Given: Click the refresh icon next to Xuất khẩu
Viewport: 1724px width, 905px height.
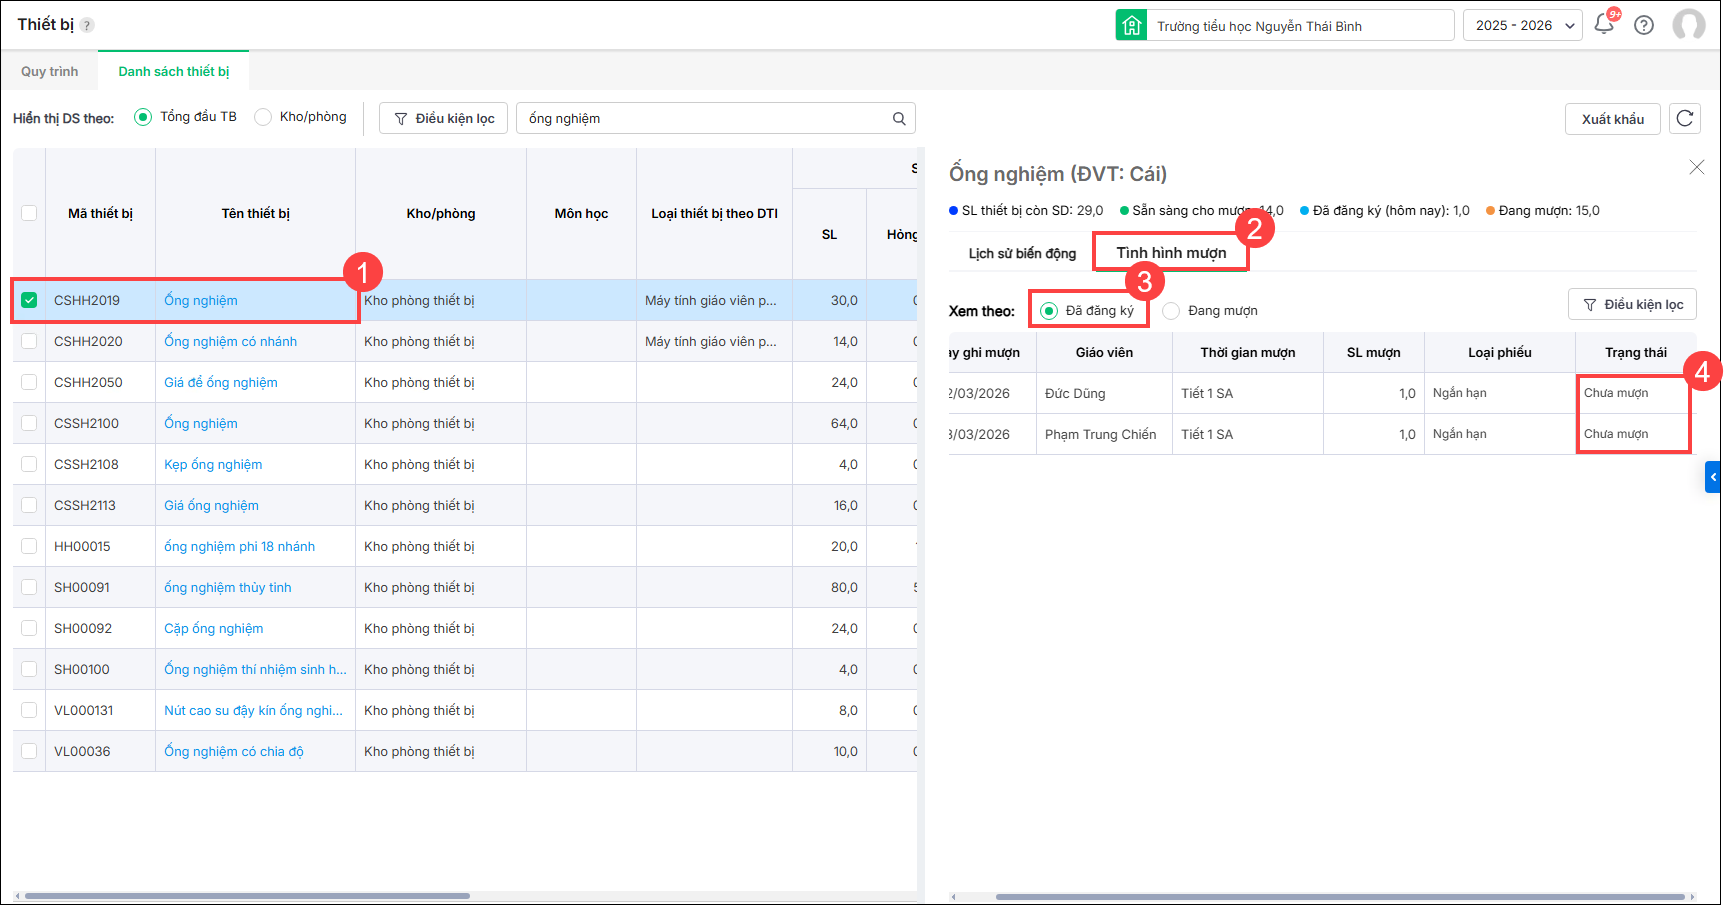Looking at the screenshot, I should coord(1685,119).
